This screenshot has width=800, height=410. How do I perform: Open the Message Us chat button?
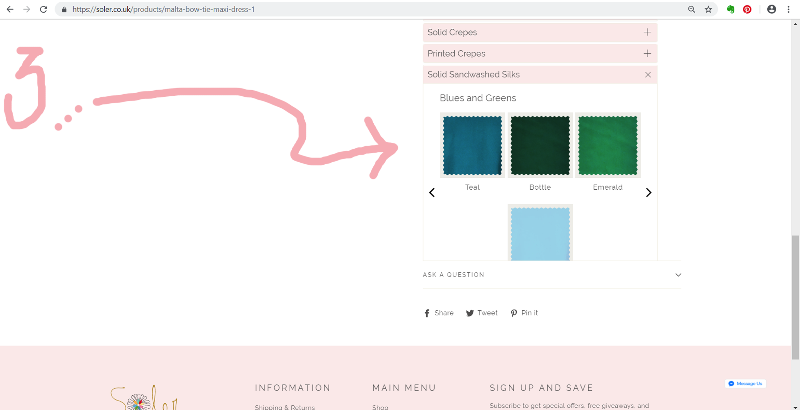[745, 383]
